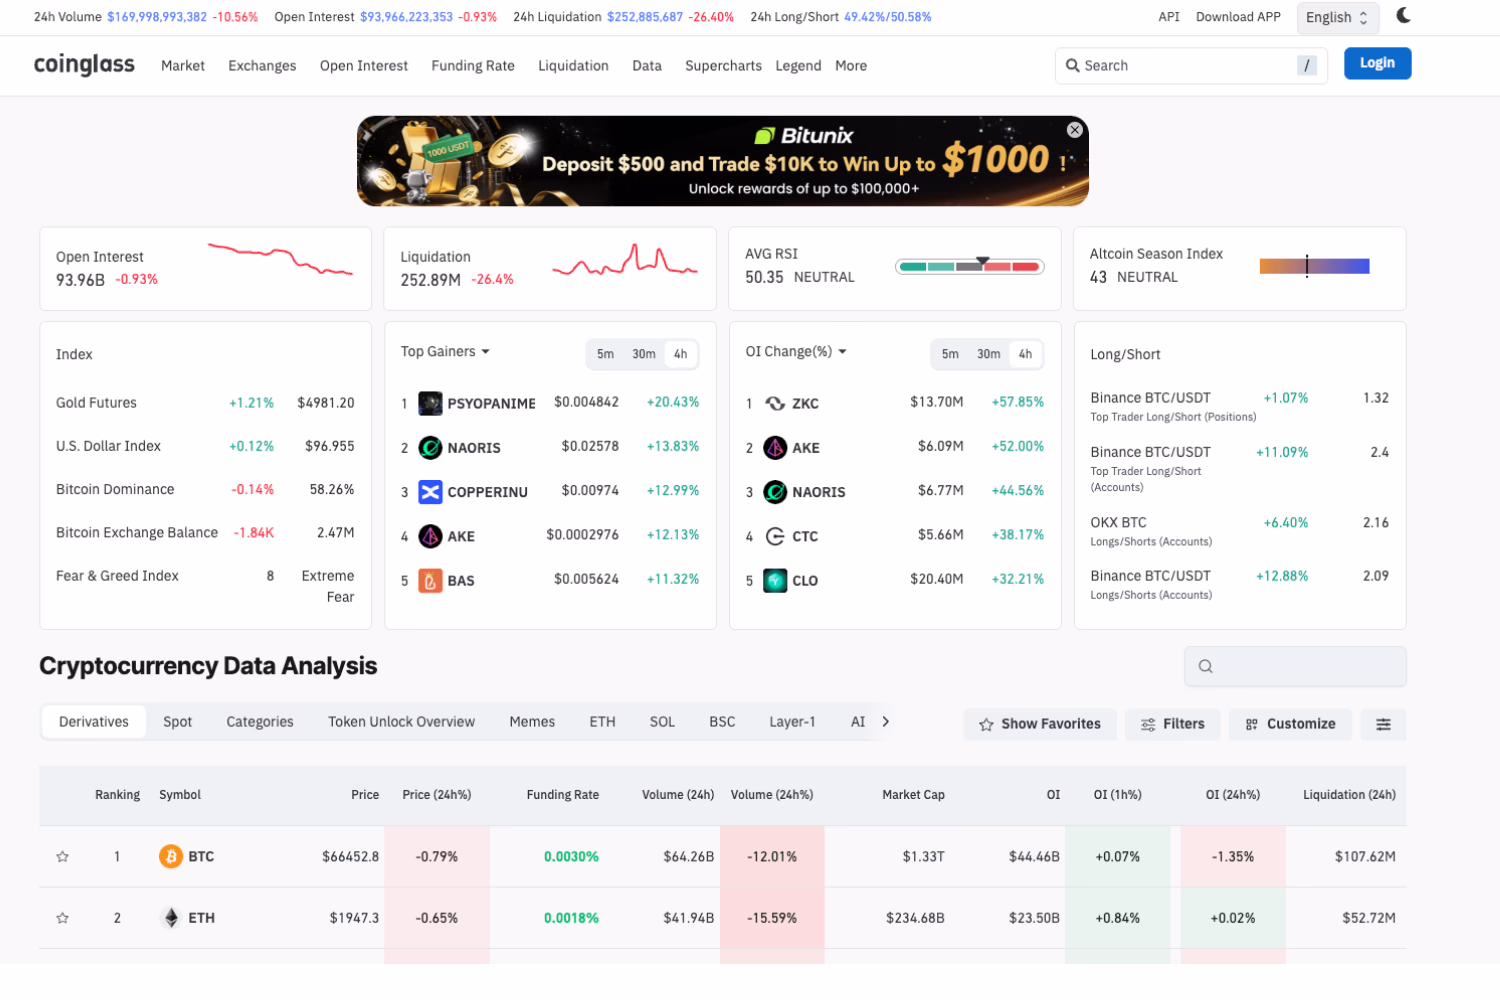This screenshot has height=1000, width=1500.
Task: Open the OI Change(%) dropdown
Action: [x=795, y=351]
